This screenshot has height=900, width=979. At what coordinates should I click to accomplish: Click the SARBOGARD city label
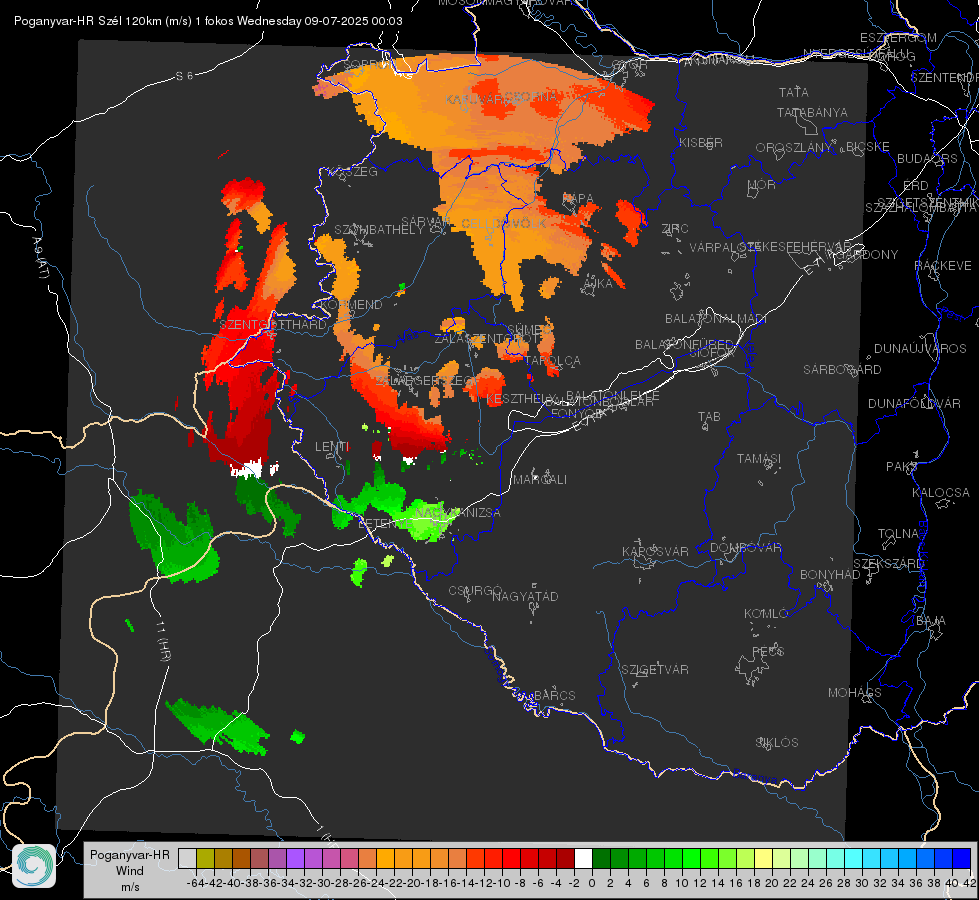(842, 370)
